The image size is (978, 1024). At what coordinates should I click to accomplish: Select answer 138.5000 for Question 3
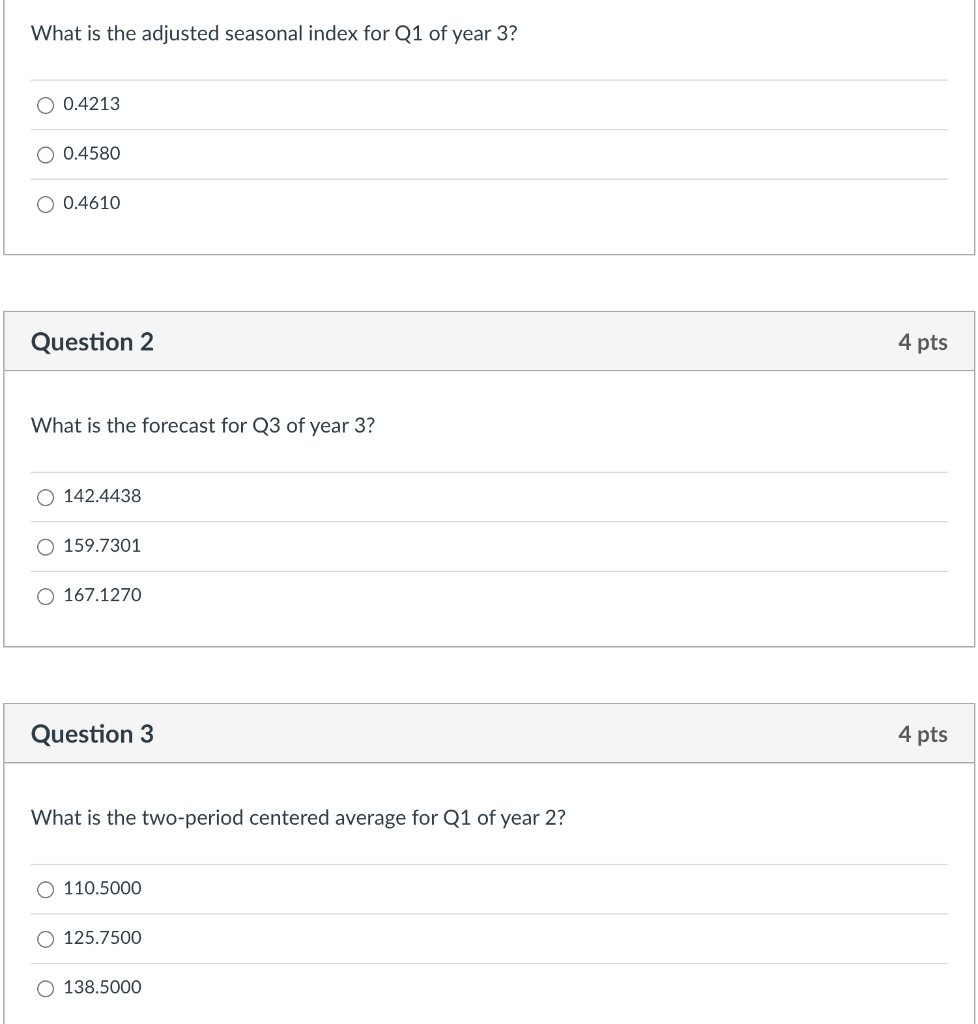(45, 987)
